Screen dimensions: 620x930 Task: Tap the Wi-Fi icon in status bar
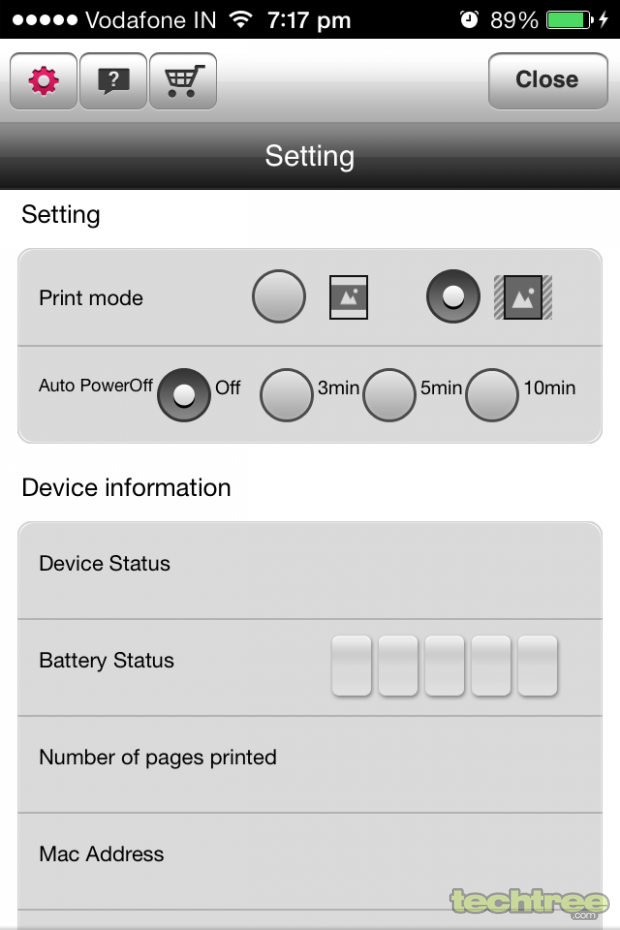240,20
